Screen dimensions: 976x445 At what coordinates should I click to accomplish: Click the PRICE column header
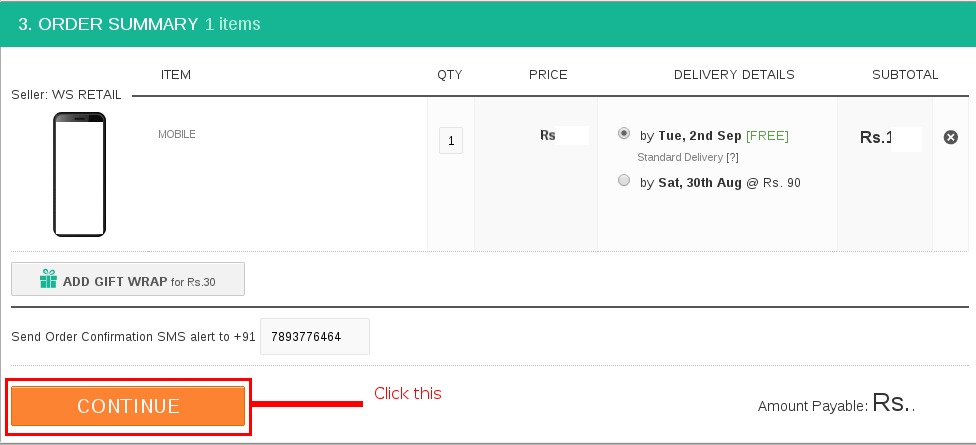tap(548, 75)
